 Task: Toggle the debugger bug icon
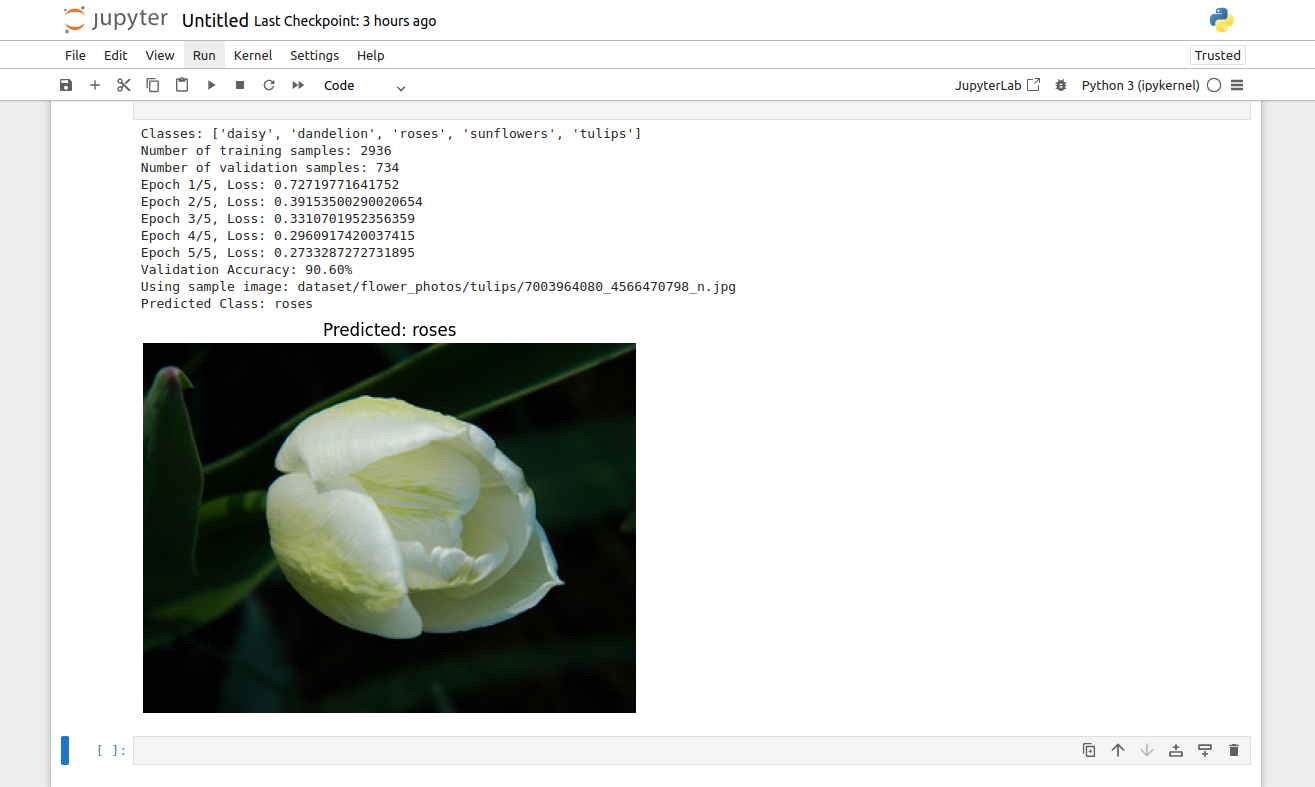(x=1061, y=86)
